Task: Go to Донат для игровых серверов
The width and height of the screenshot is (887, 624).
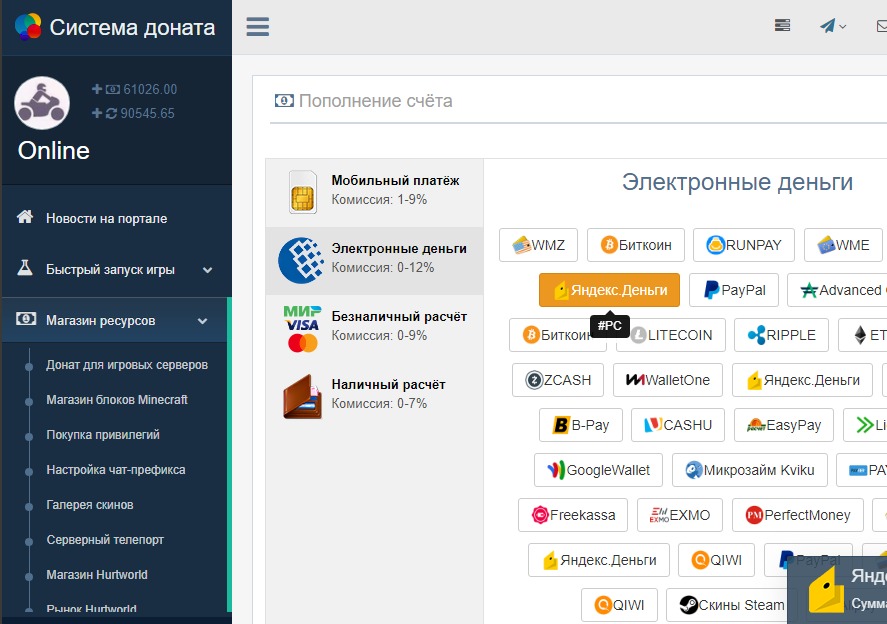Action: click(x=127, y=365)
